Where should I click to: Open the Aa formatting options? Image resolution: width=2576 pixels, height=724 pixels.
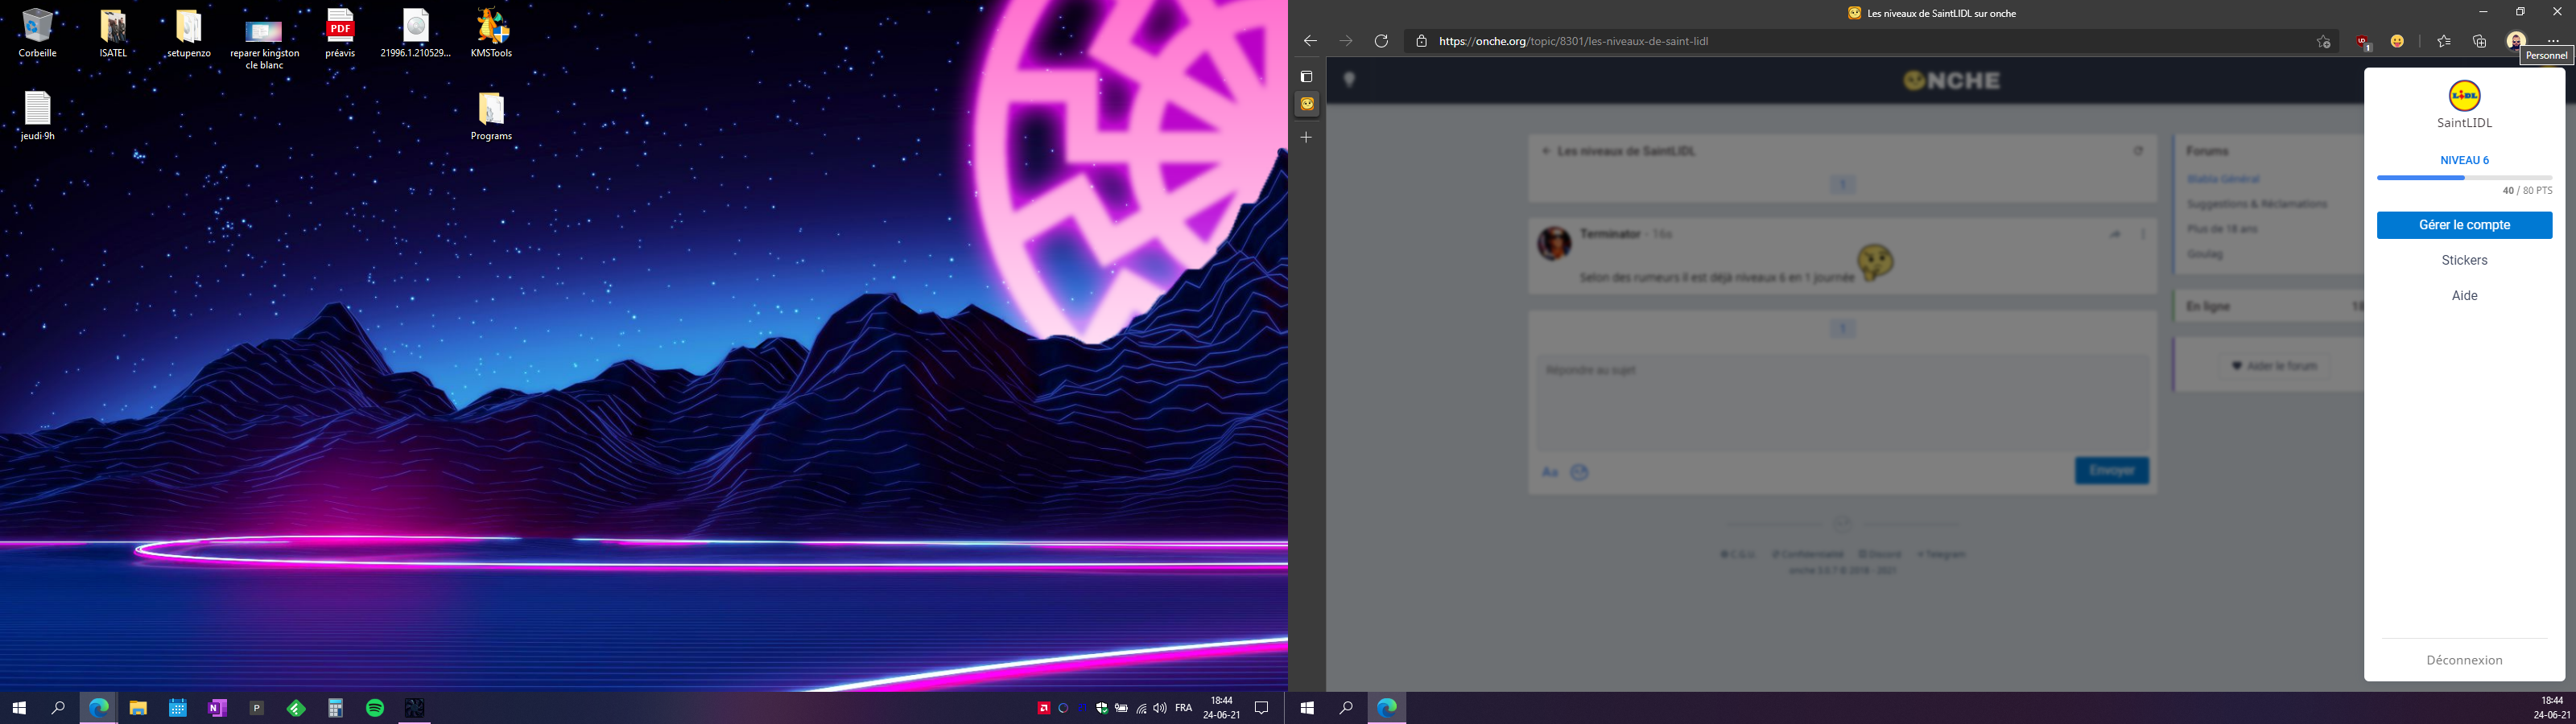(x=1549, y=472)
